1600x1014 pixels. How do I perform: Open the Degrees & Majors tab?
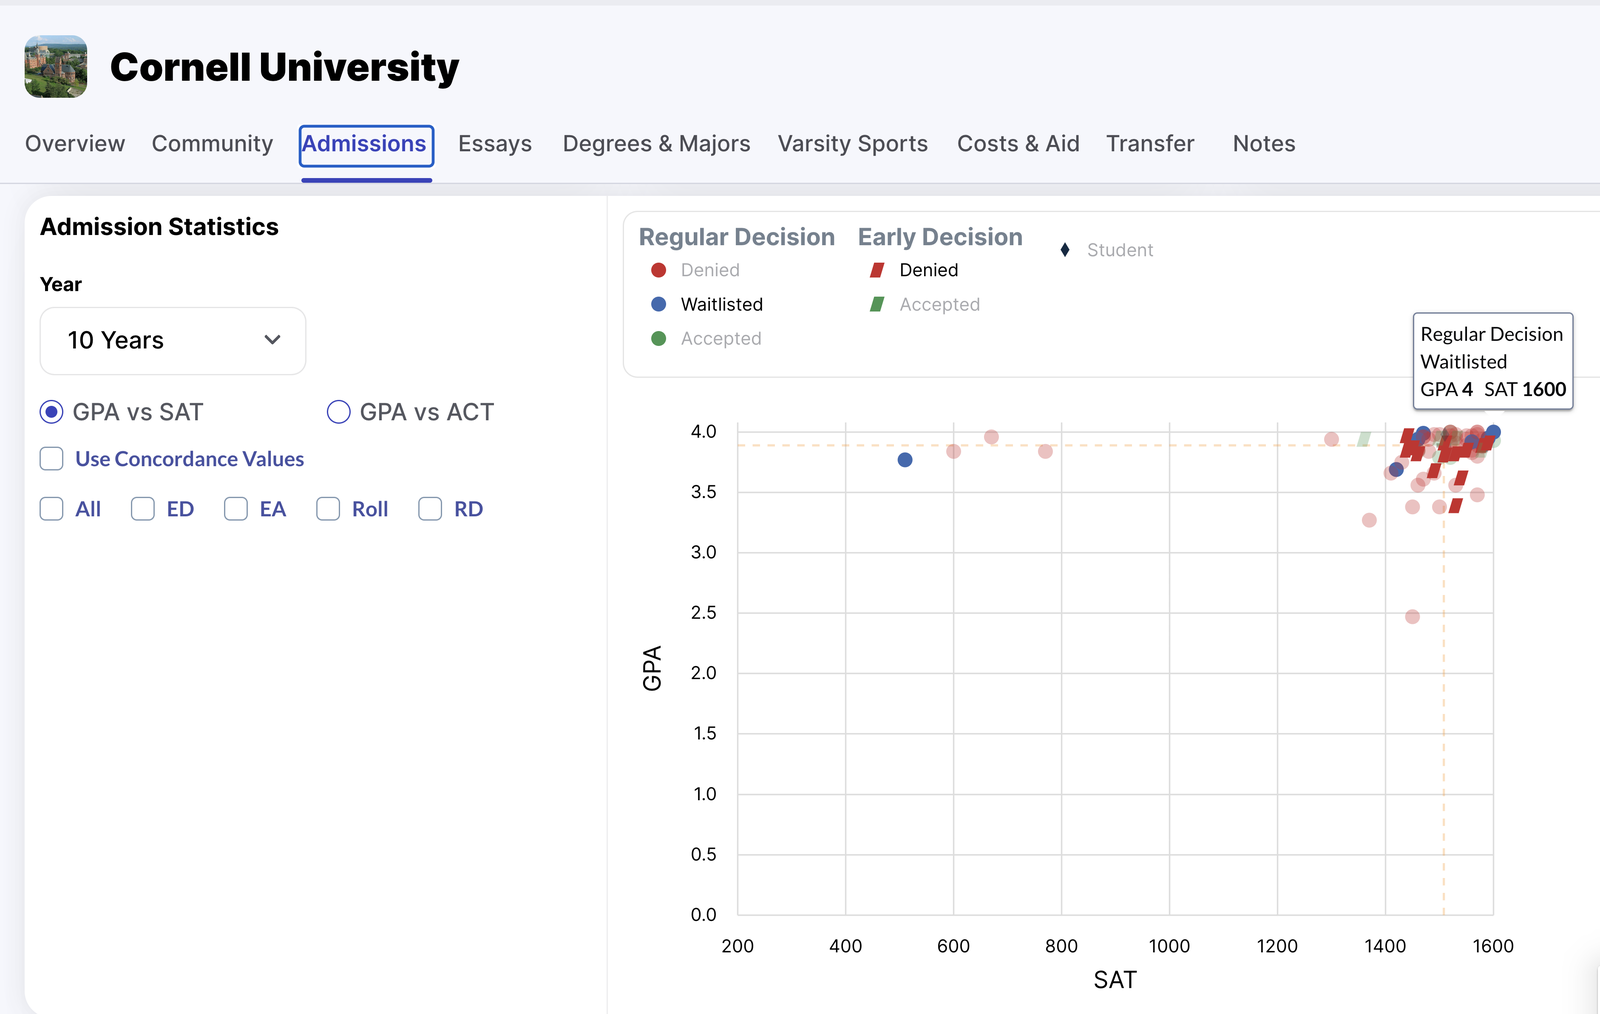[656, 144]
